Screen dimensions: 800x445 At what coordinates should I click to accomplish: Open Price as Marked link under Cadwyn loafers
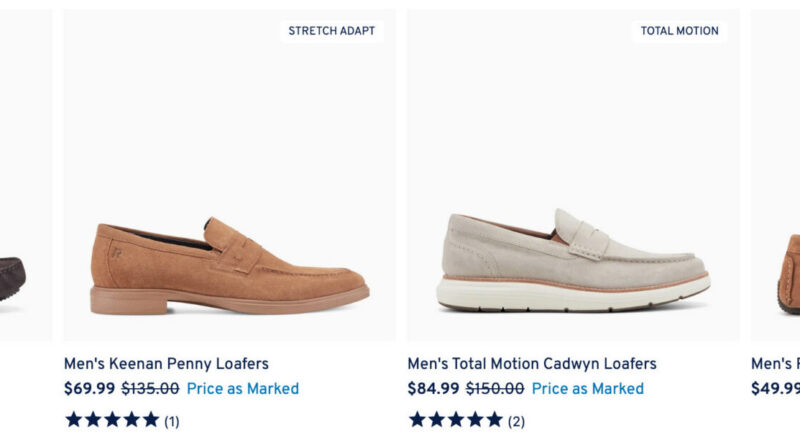588,389
